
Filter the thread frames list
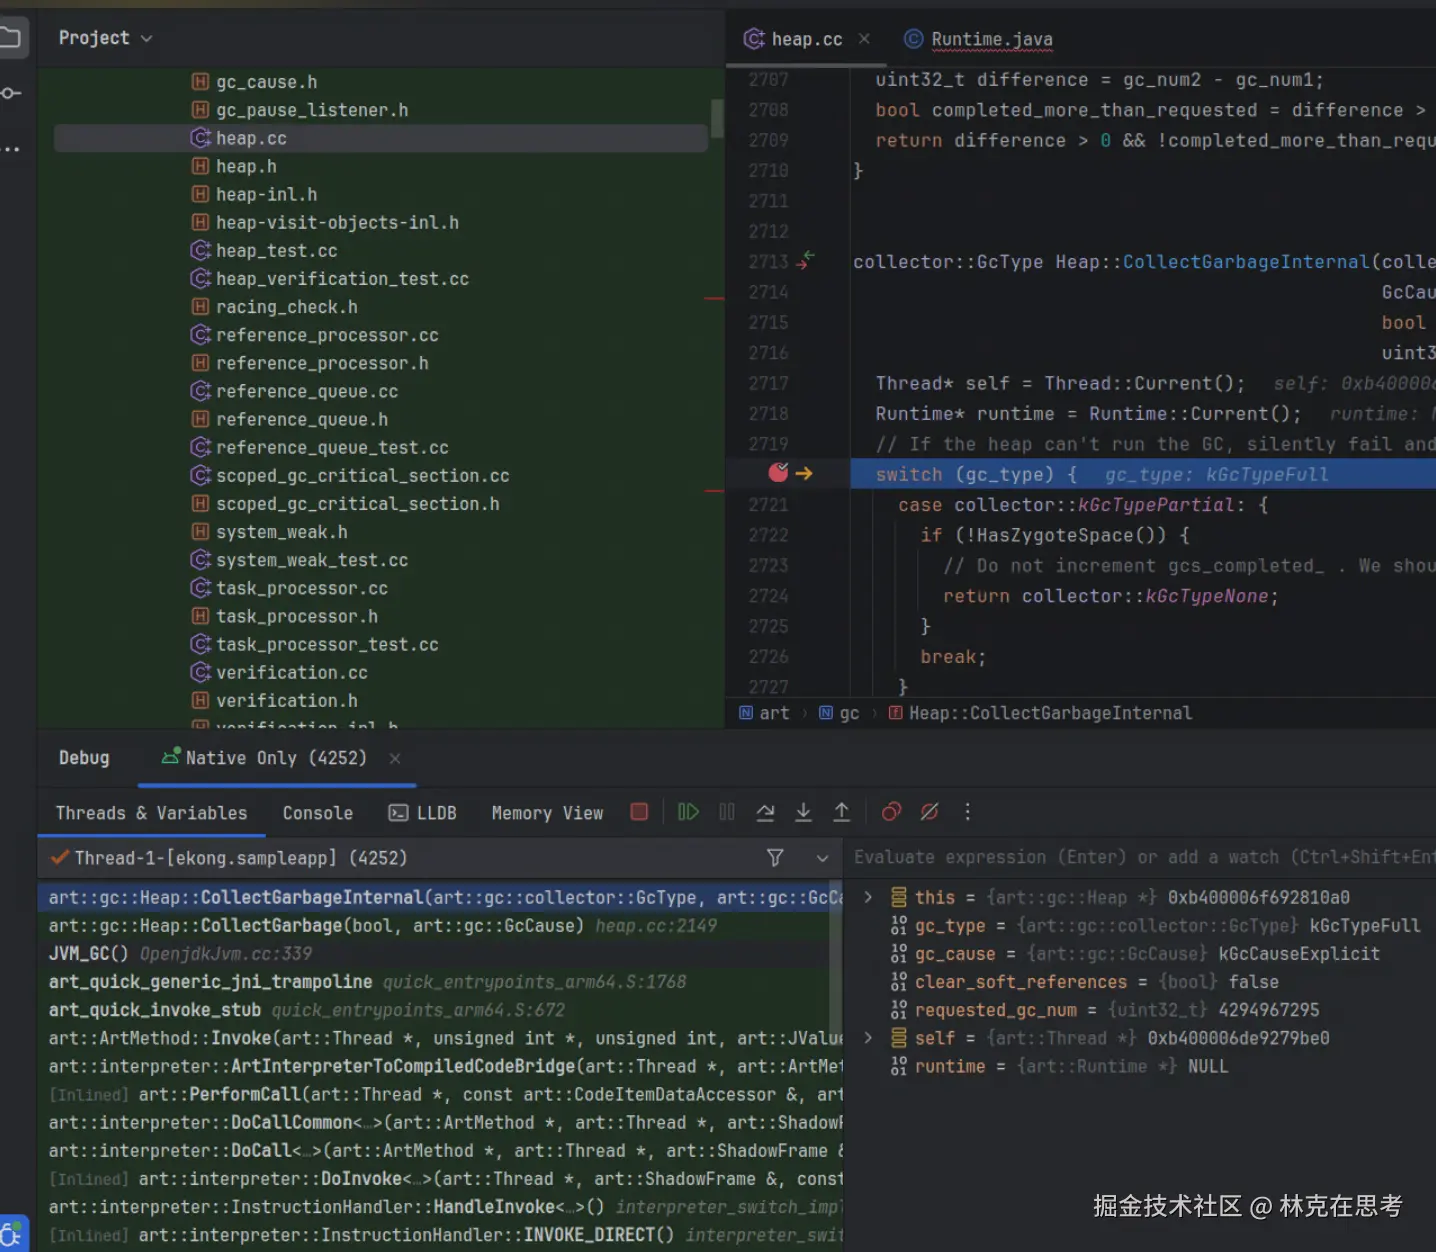pyautogui.click(x=775, y=858)
